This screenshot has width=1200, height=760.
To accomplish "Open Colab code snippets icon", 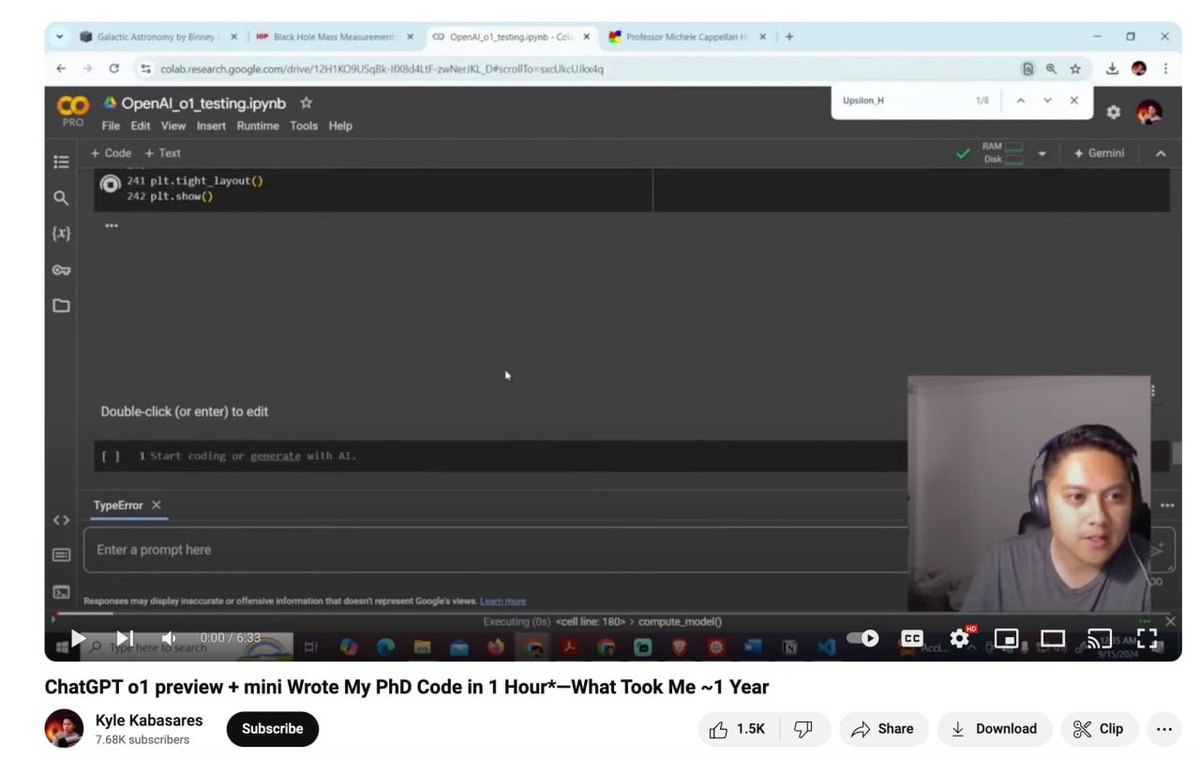I will (61, 520).
